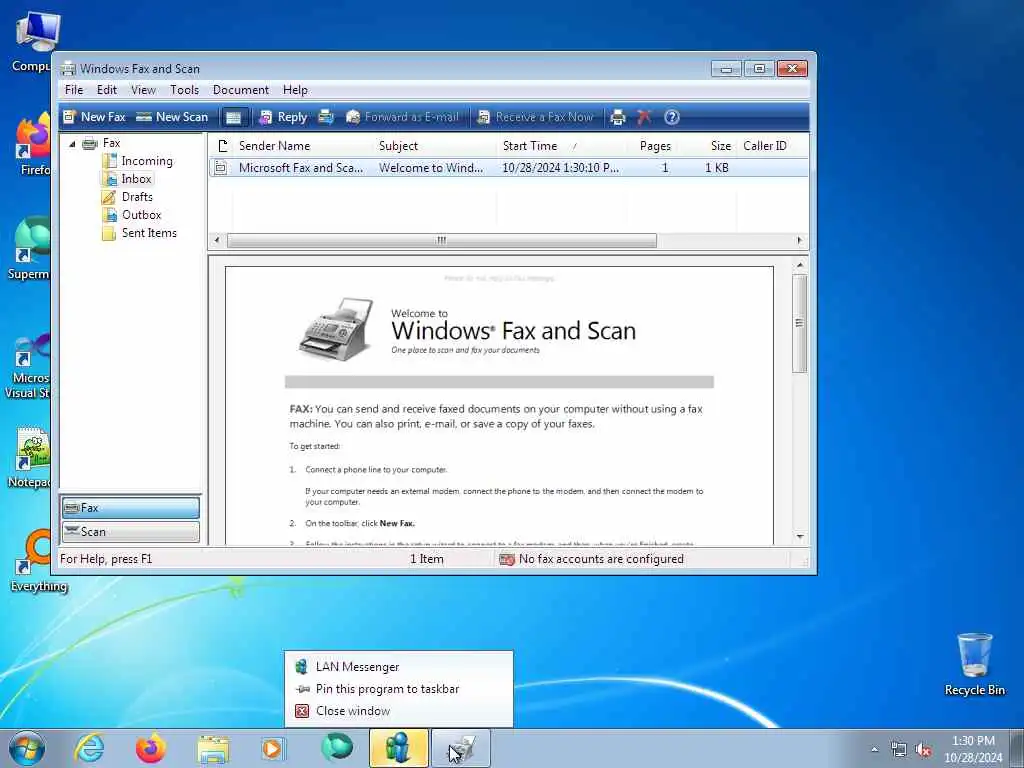The height and width of the screenshot is (768, 1024).
Task: Toggle the preview pane toolbar icon
Action: pyautogui.click(x=233, y=118)
